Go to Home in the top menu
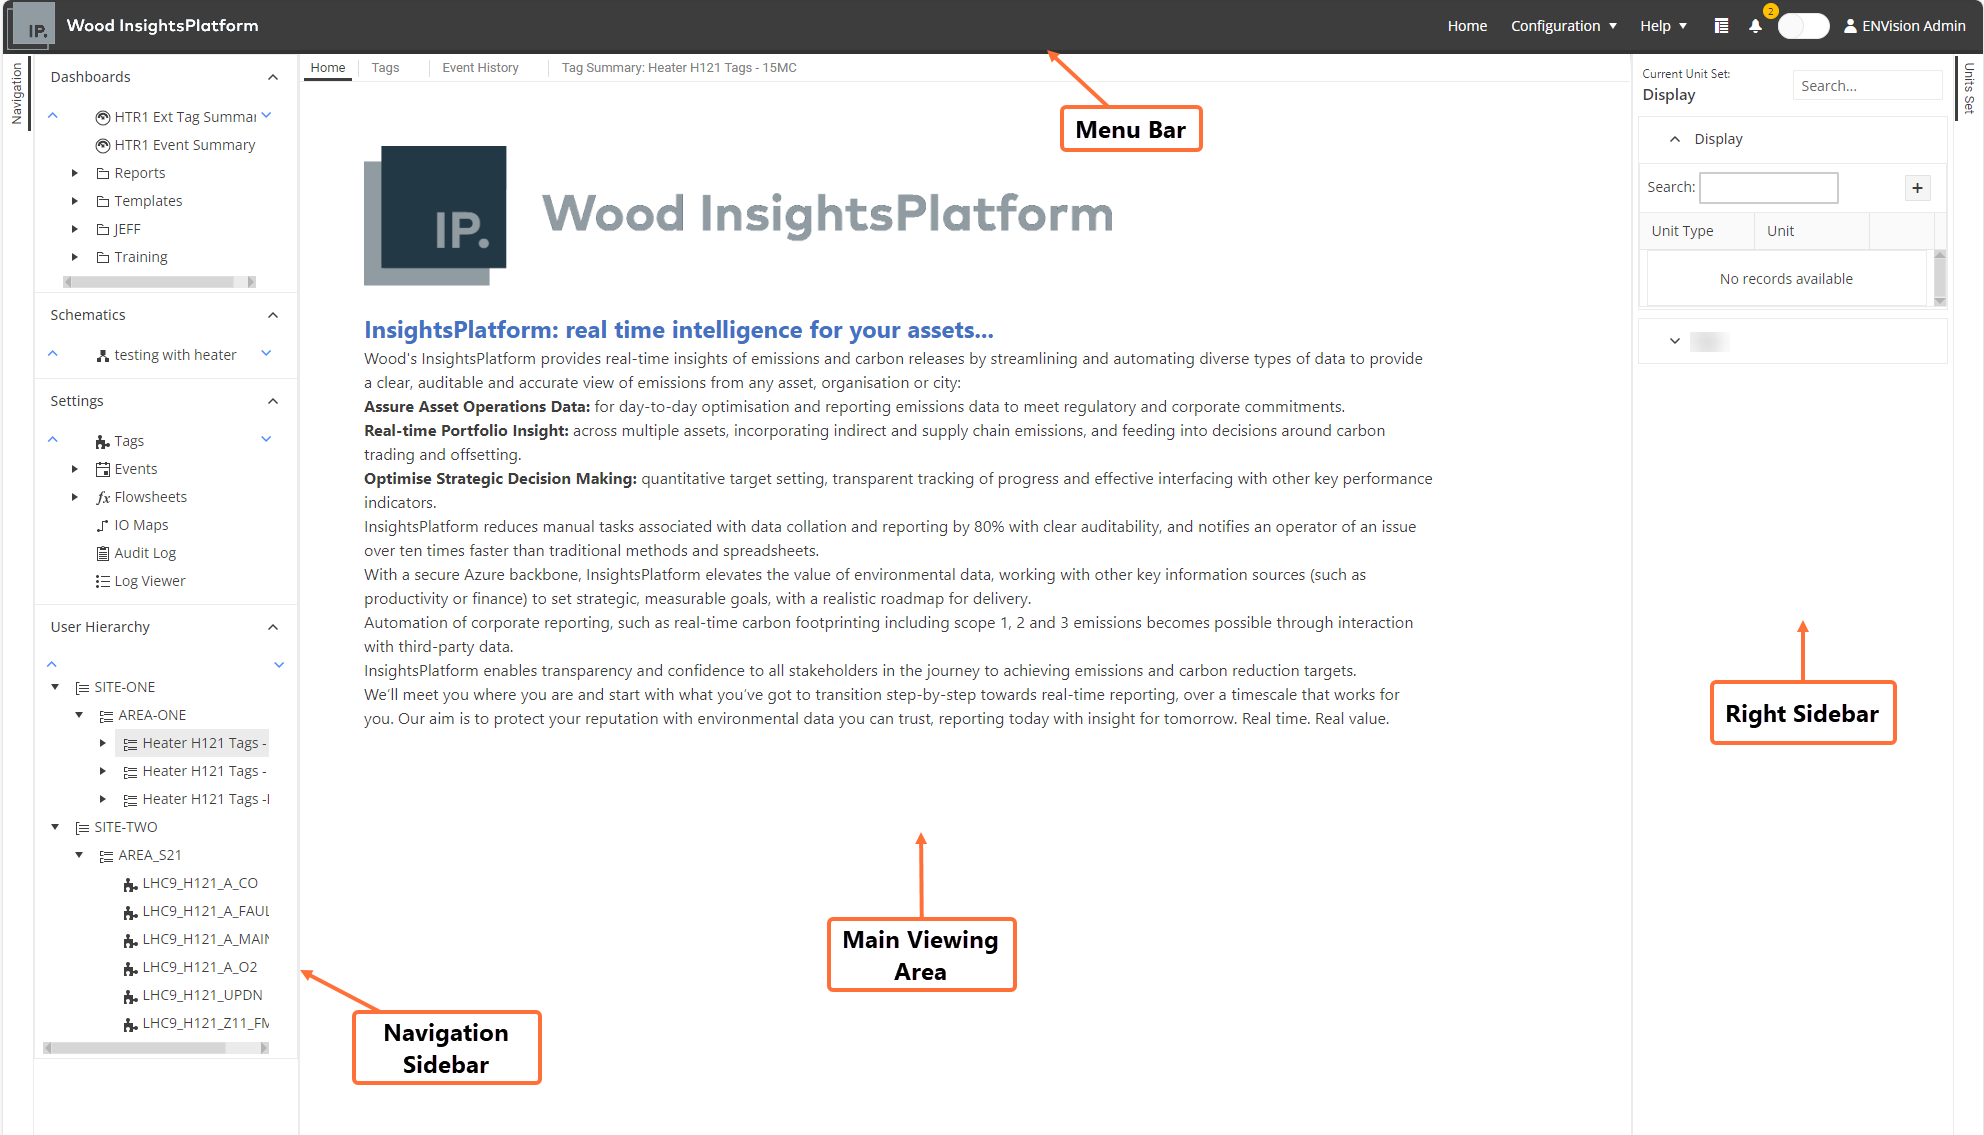 [x=1467, y=26]
